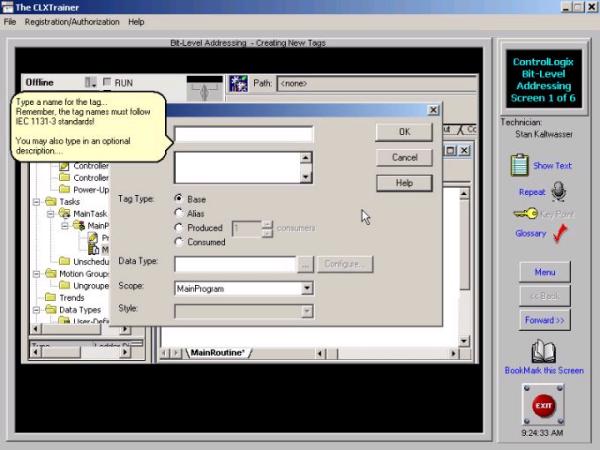Click the Help button in the dialog
Viewport: 600px width, 450px height.
(404, 183)
